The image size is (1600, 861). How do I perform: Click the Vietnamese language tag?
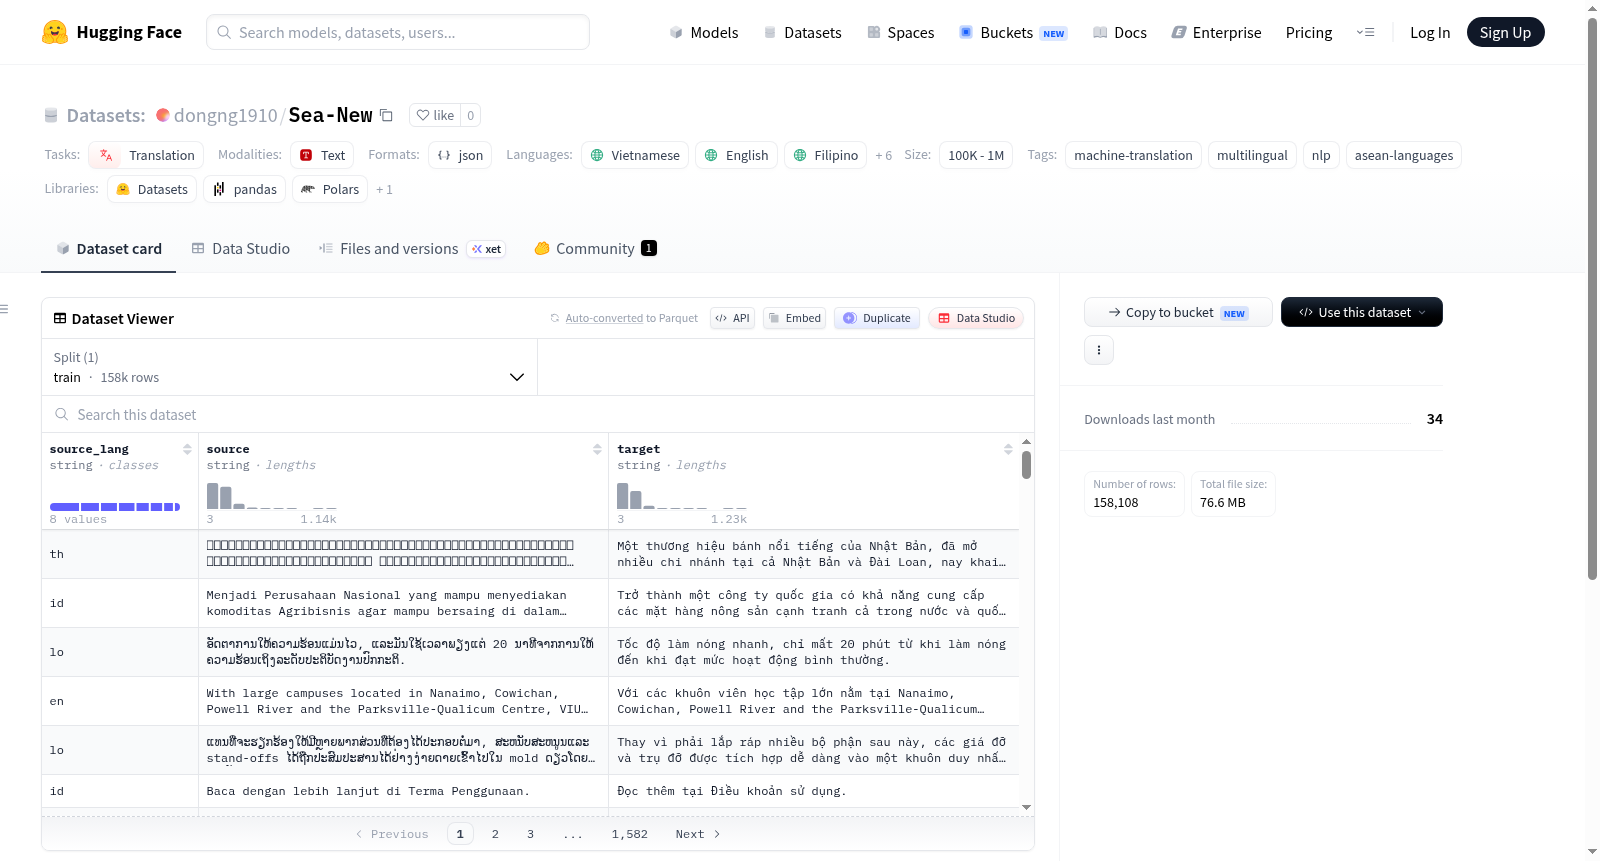coord(635,155)
